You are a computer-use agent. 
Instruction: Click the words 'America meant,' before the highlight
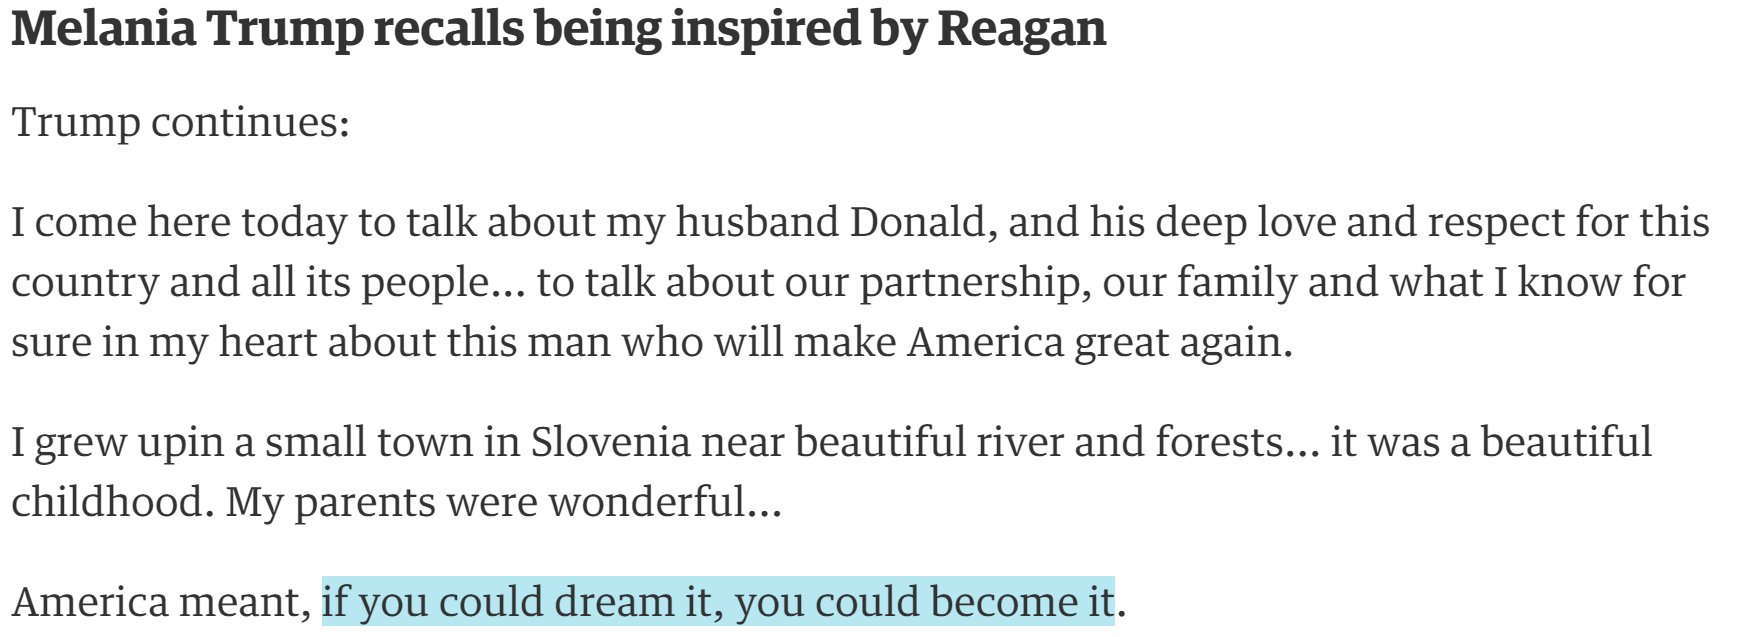pos(162,602)
